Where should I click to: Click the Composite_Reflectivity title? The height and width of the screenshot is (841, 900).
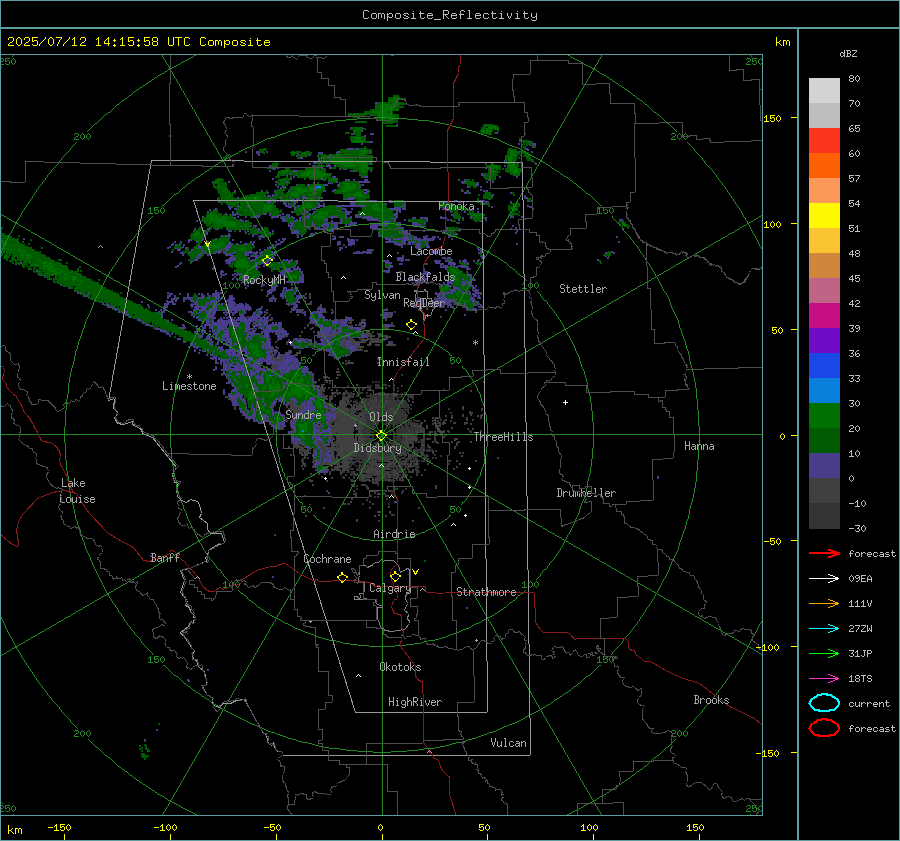pyautogui.click(x=450, y=15)
